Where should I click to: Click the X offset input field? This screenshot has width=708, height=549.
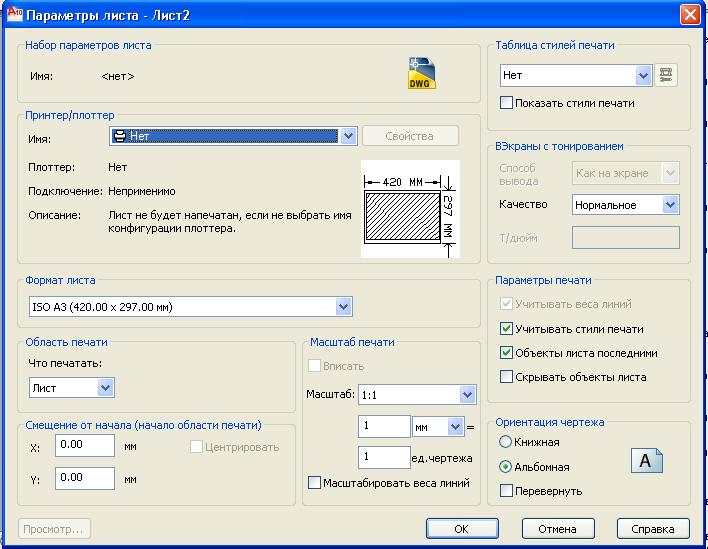(x=85, y=445)
